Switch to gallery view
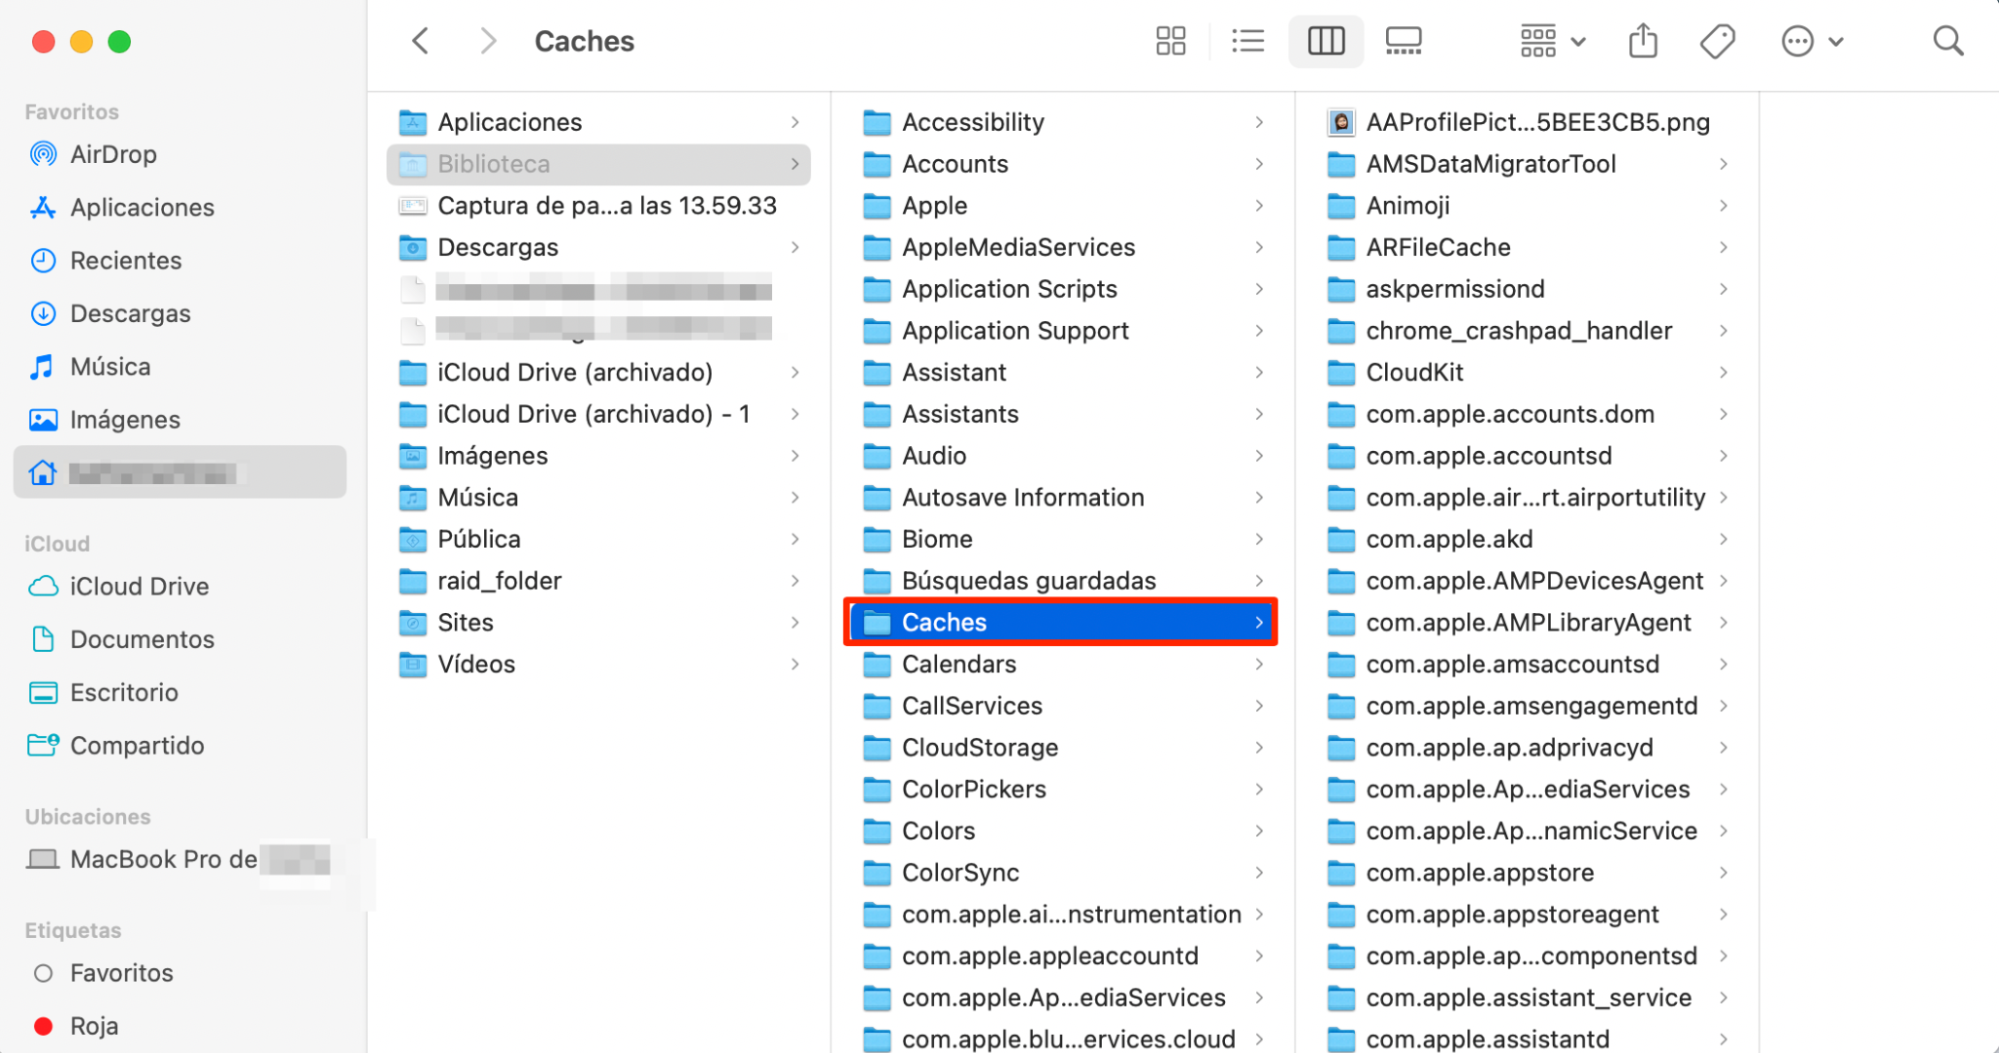The width and height of the screenshot is (1999, 1054). pos(1403,41)
